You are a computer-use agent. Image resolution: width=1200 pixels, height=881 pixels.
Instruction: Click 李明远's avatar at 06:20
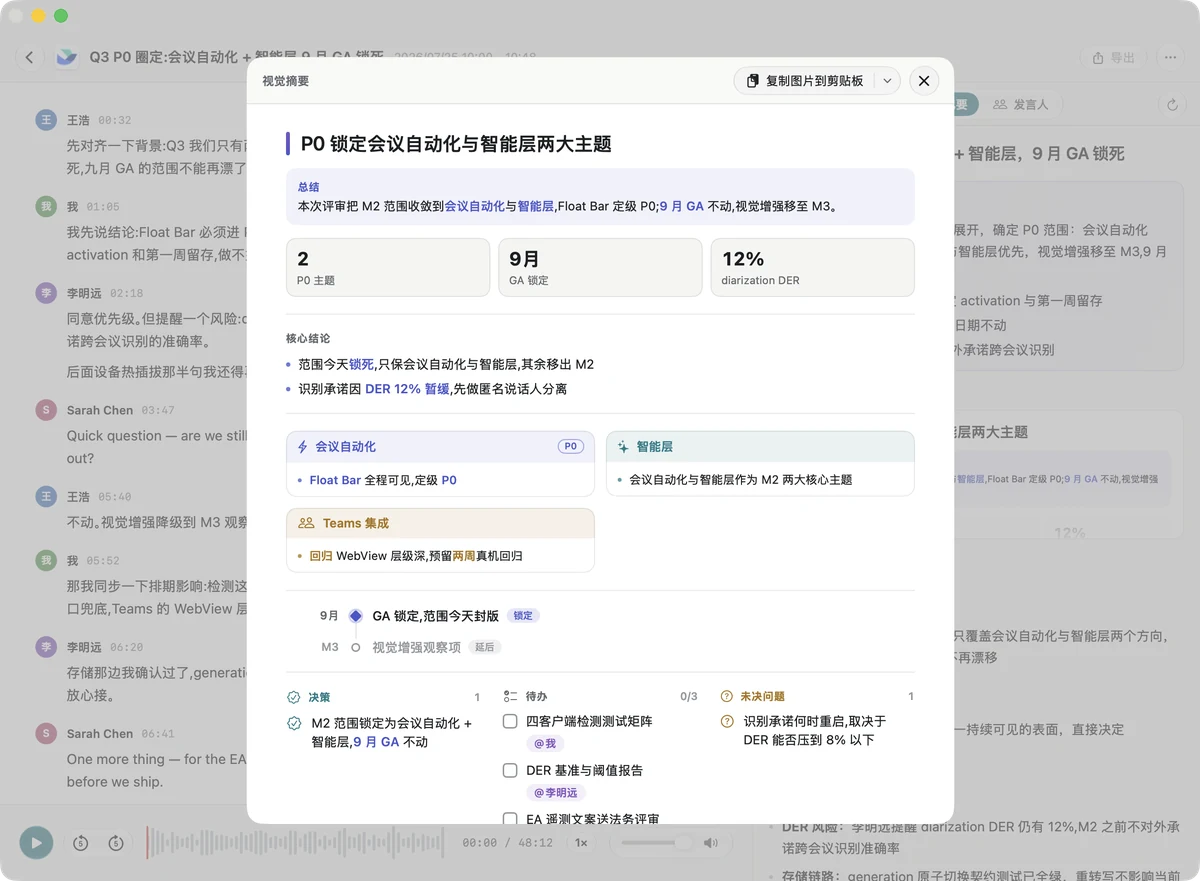point(46,647)
